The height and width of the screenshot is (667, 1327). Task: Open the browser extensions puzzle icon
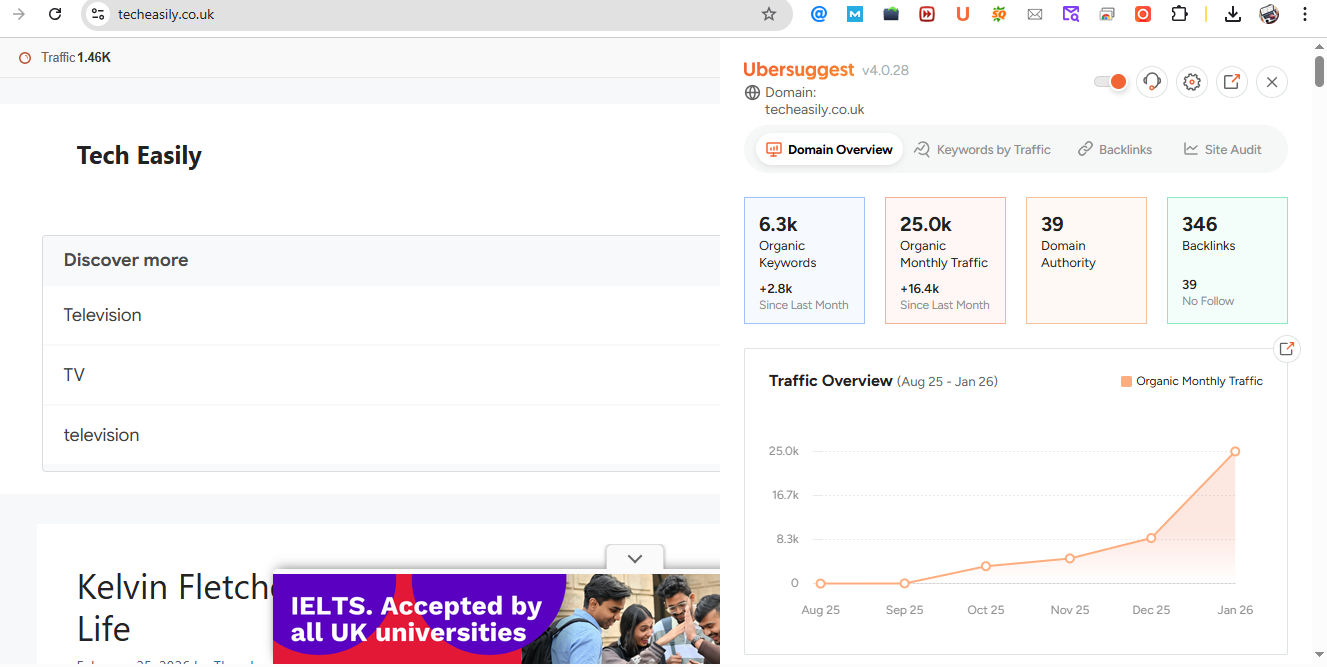point(1179,14)
